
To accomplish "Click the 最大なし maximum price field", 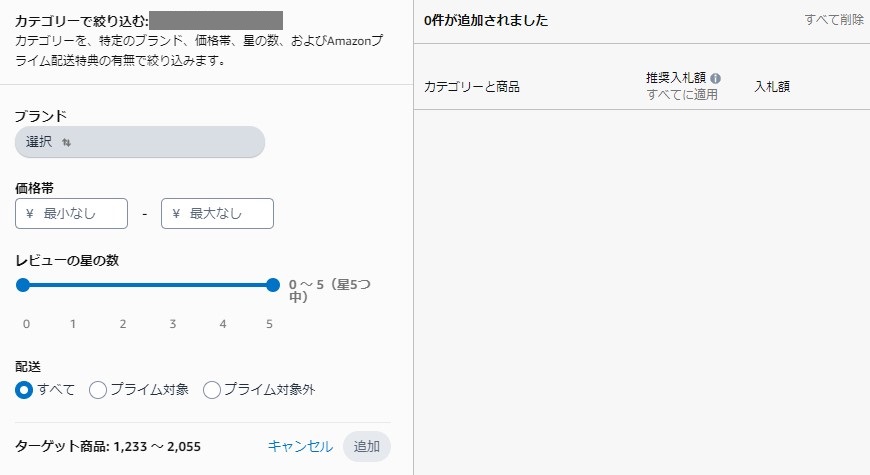I will 217,214.
